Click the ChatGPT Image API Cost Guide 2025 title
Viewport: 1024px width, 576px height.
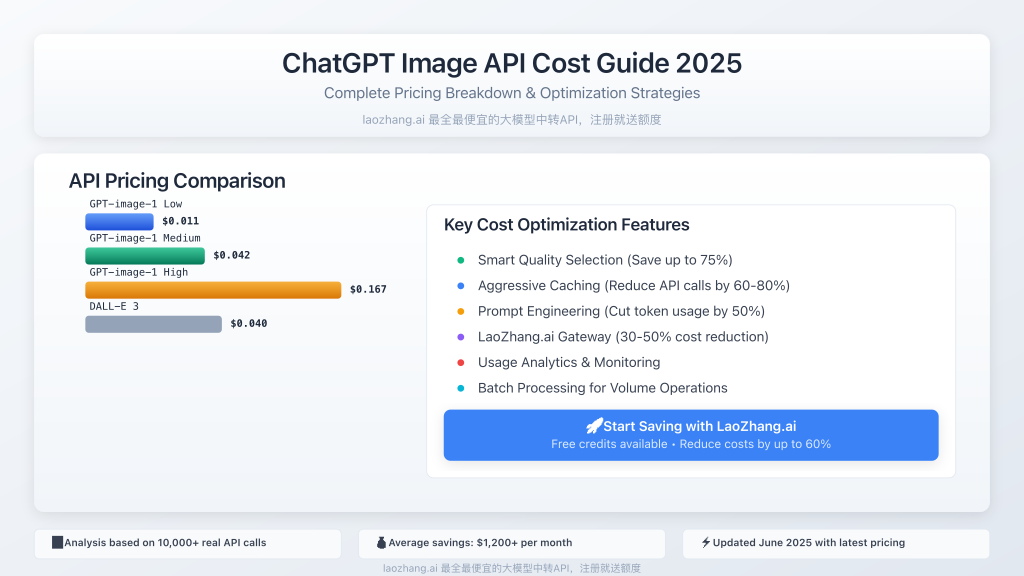pyautogui.click(x=512, y=63)
